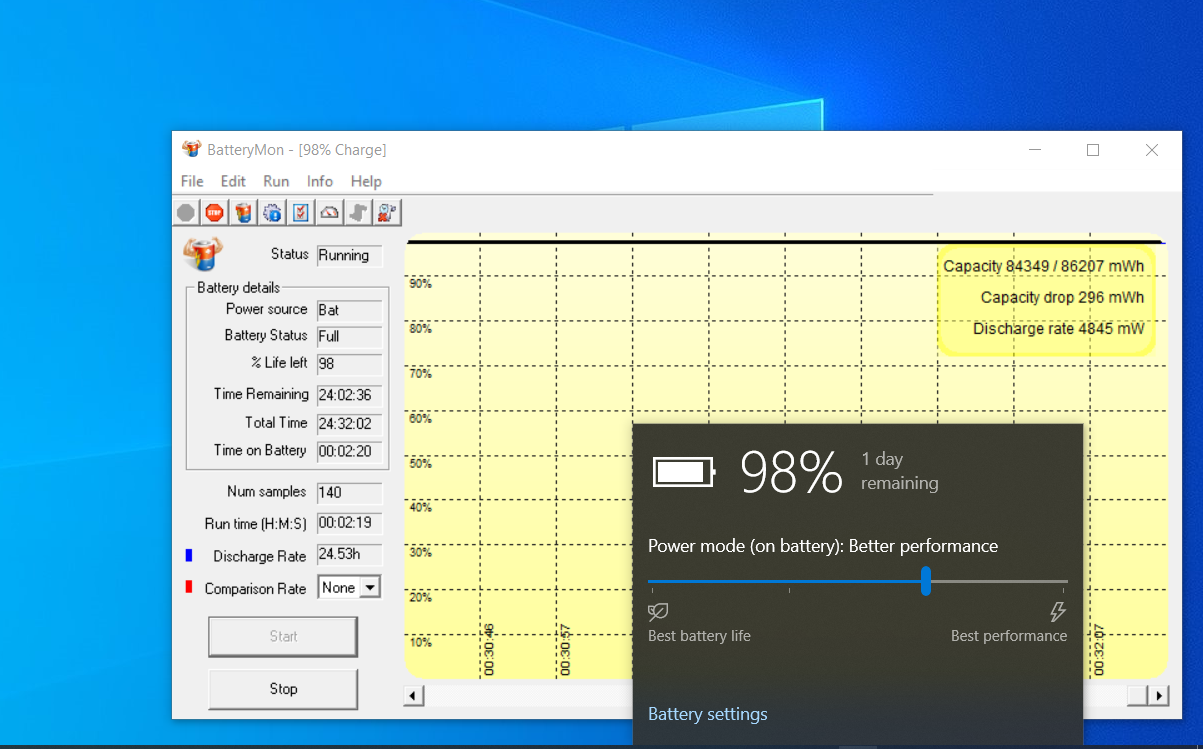
Task: Click the 50% graph axis label
Action: (420, 464)
